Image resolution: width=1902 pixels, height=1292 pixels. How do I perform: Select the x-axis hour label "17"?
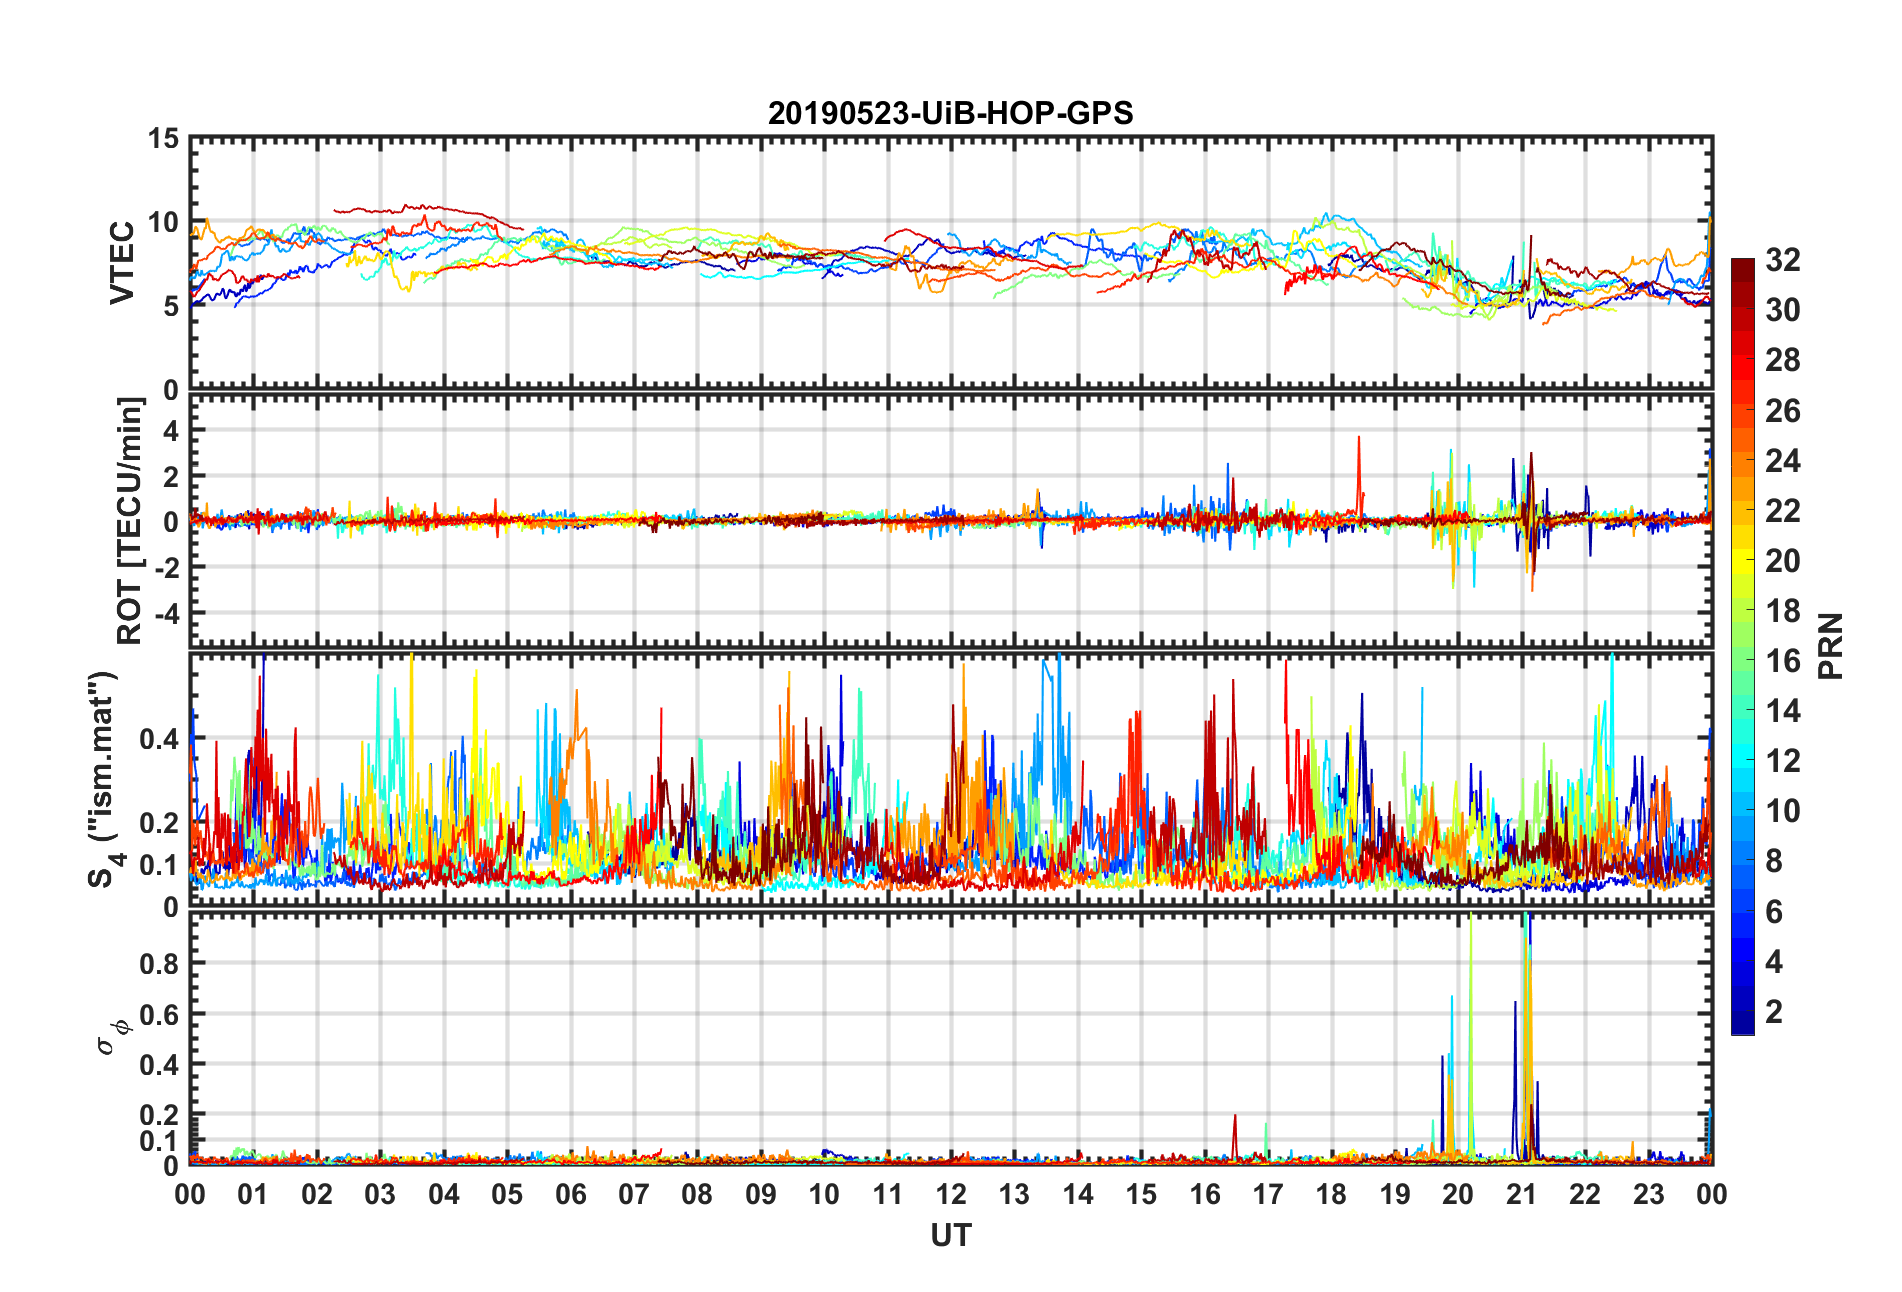[1268, 1194]
